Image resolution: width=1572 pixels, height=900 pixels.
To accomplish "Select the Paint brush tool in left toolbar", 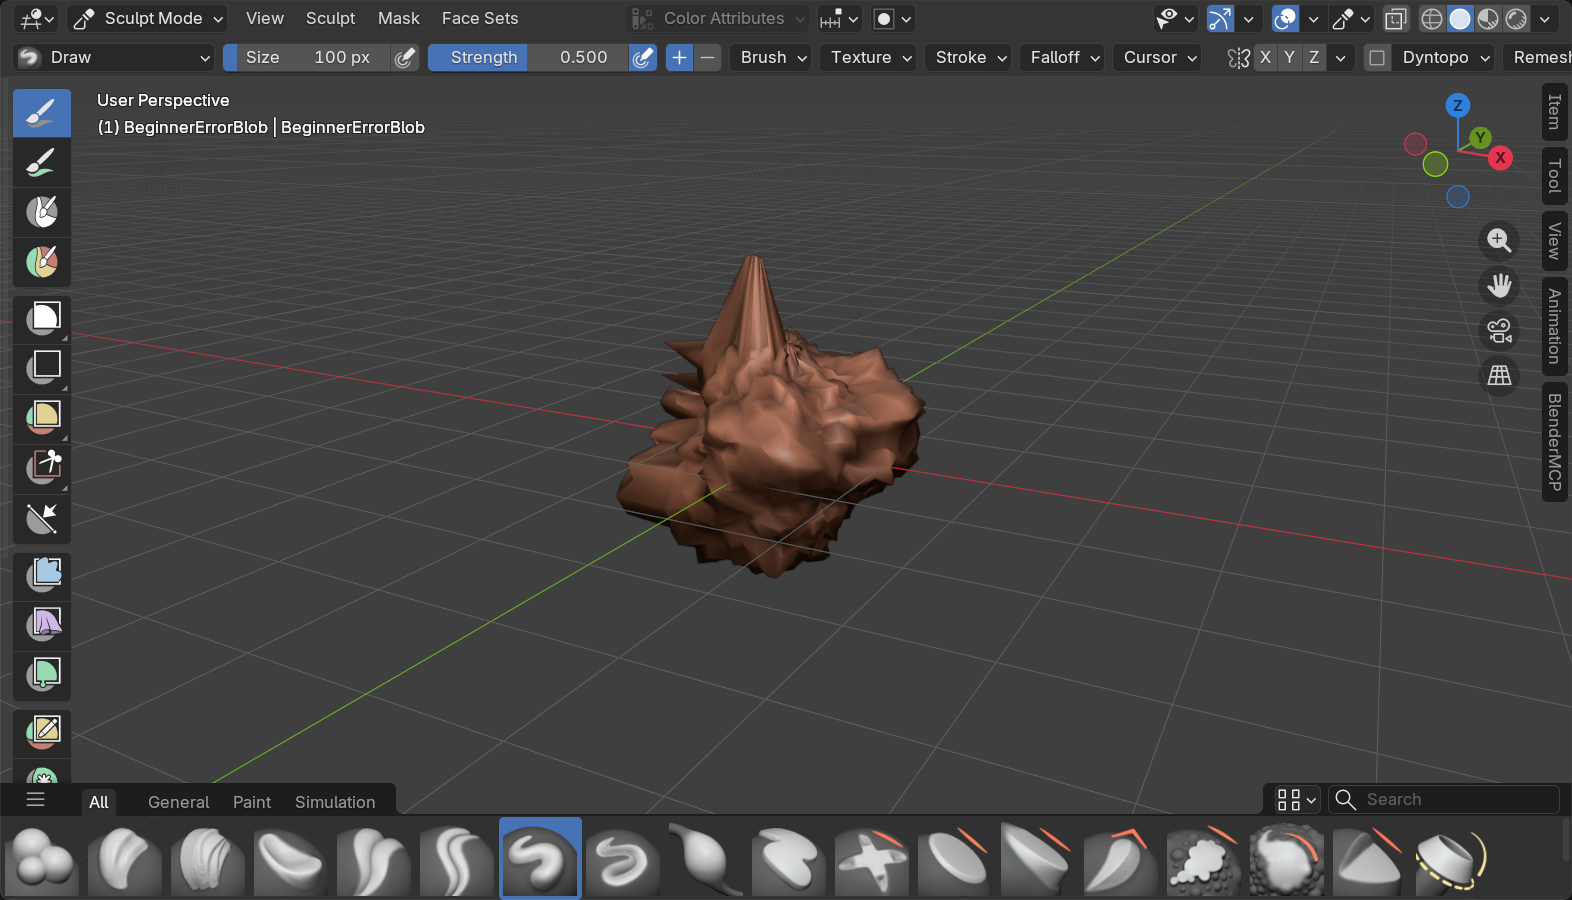I will point(42,163).
